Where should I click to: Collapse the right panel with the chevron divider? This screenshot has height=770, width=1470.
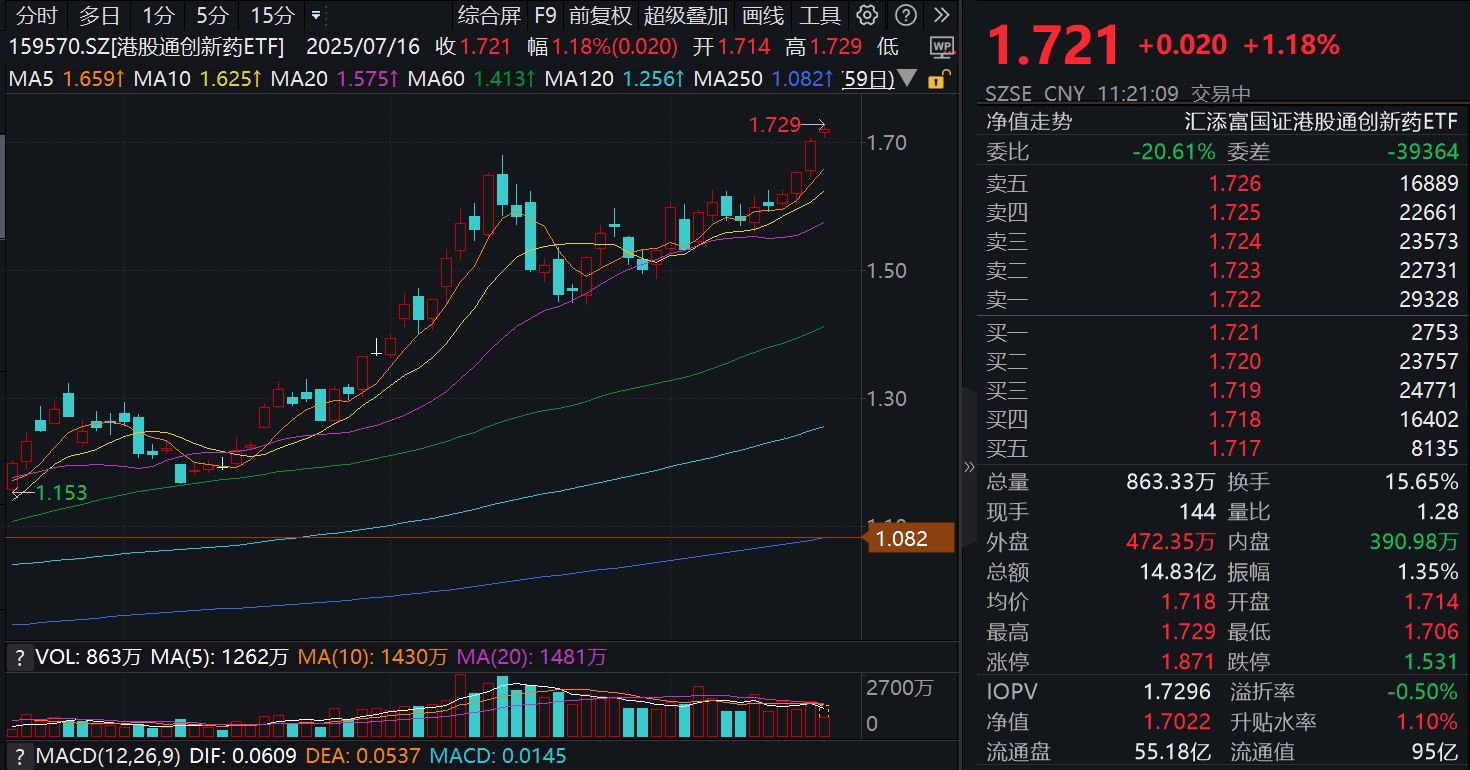[x=968, y=466]
